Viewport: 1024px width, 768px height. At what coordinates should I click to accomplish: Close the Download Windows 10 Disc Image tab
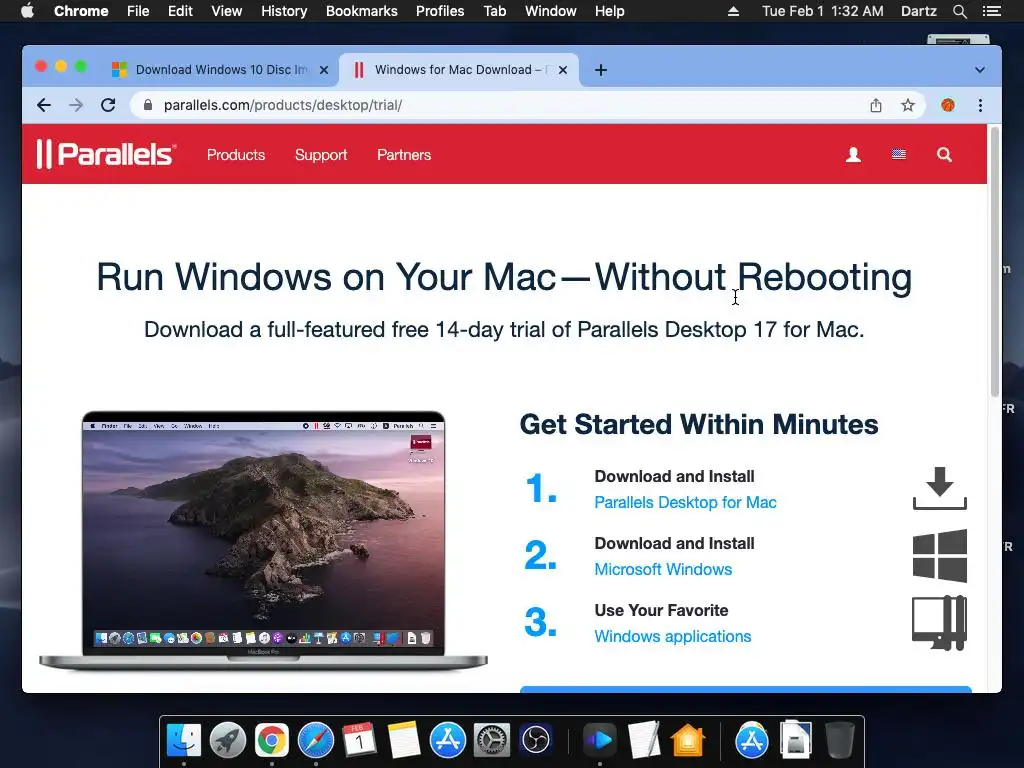(x=324, y=70)
